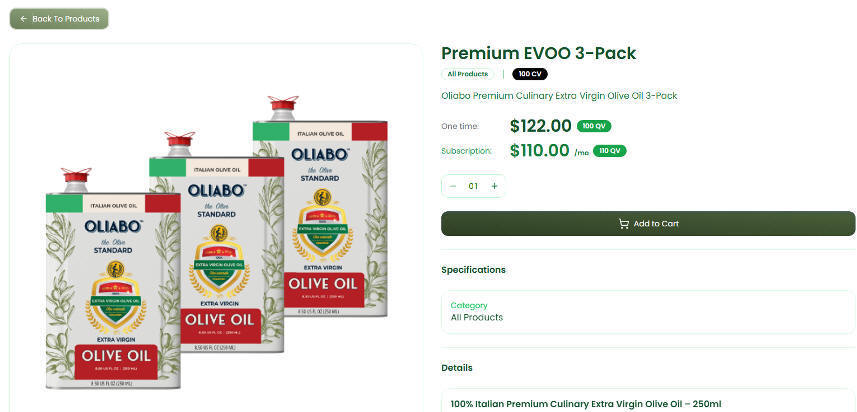This screenshot has width=857, height=412.
Task: Click the 100% Italian Premium Culinary details text
Action: coord(585,403)
